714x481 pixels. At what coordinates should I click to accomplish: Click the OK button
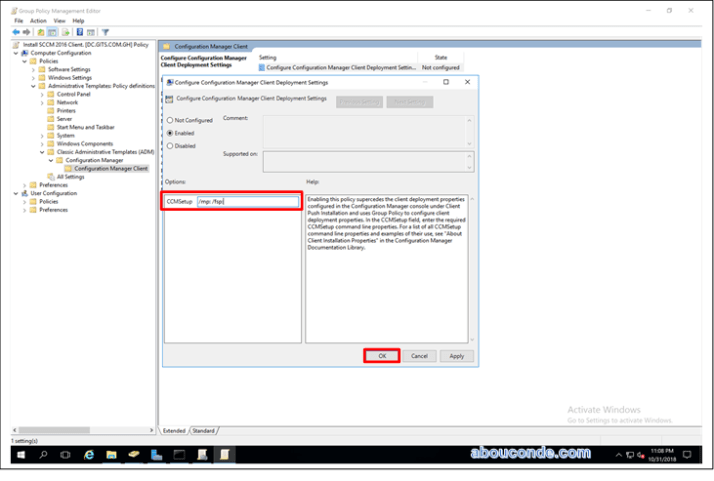pos(381,355)
